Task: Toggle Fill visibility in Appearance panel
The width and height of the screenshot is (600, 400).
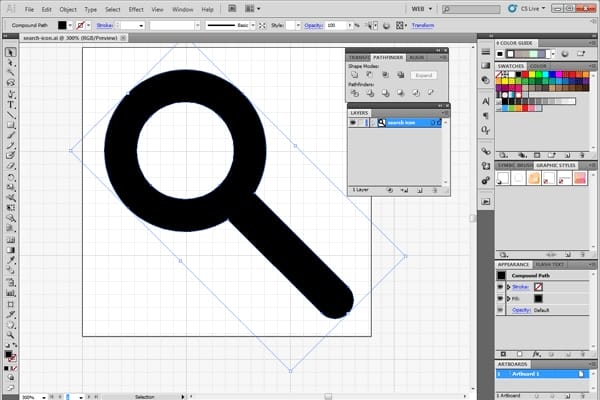Action: pos(500,298)
